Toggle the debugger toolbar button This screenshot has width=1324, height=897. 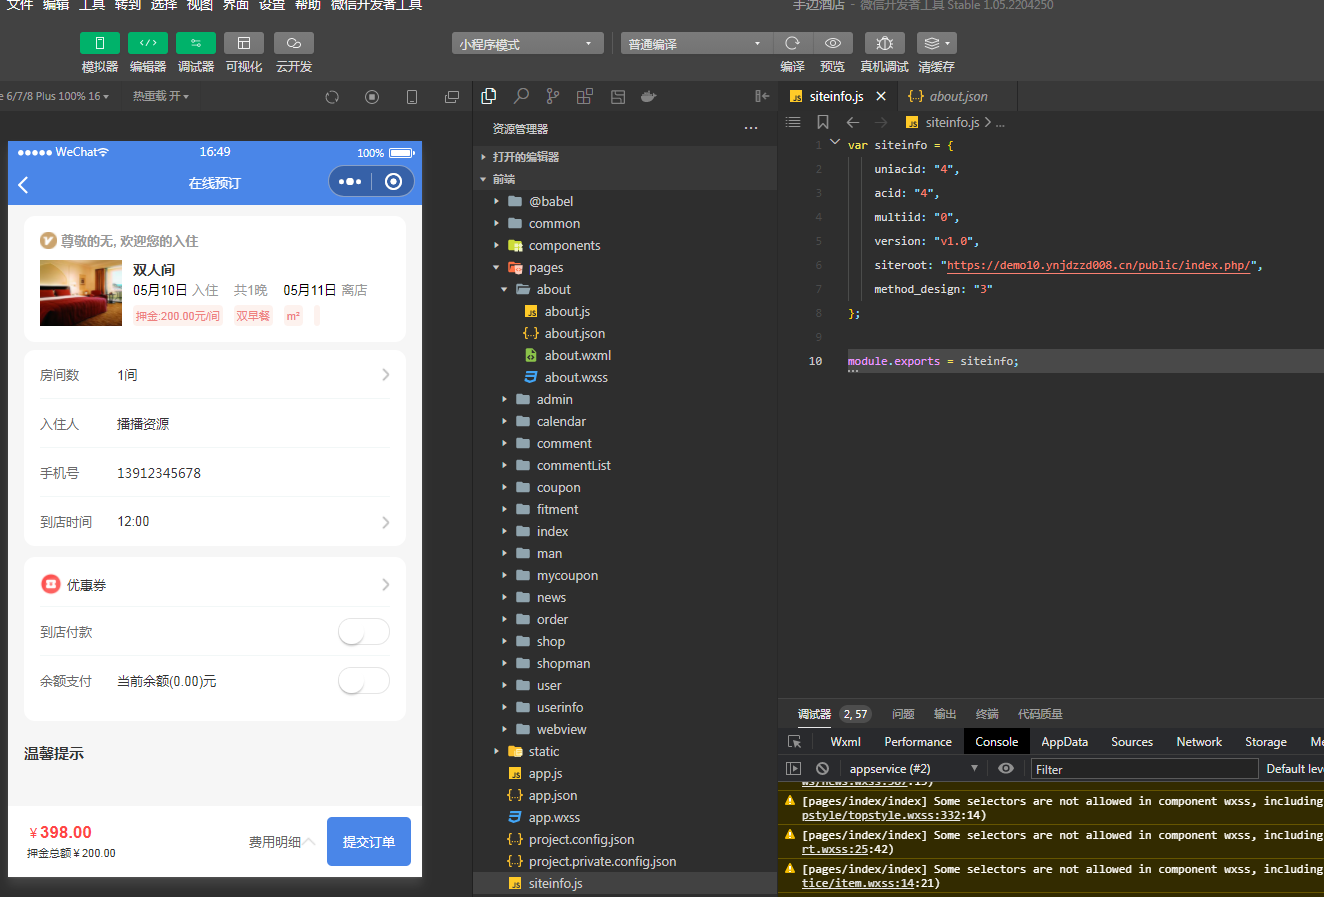pyautogui.click(x=195, y=43)
